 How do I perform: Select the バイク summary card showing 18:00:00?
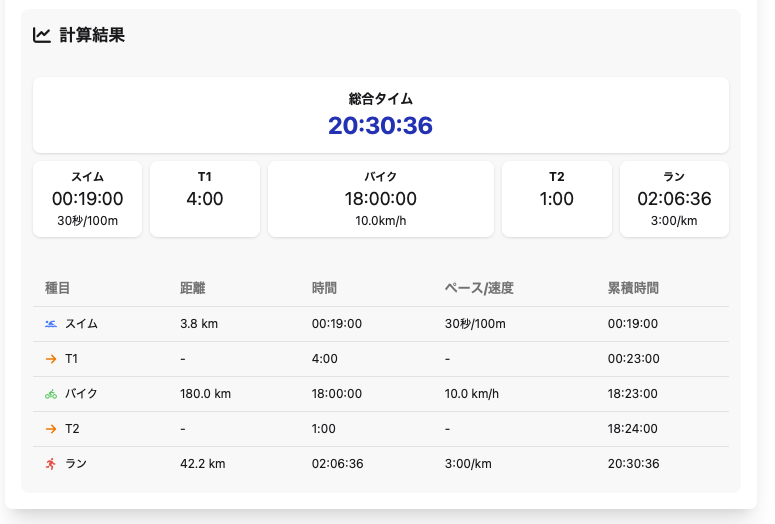point(380,199)
